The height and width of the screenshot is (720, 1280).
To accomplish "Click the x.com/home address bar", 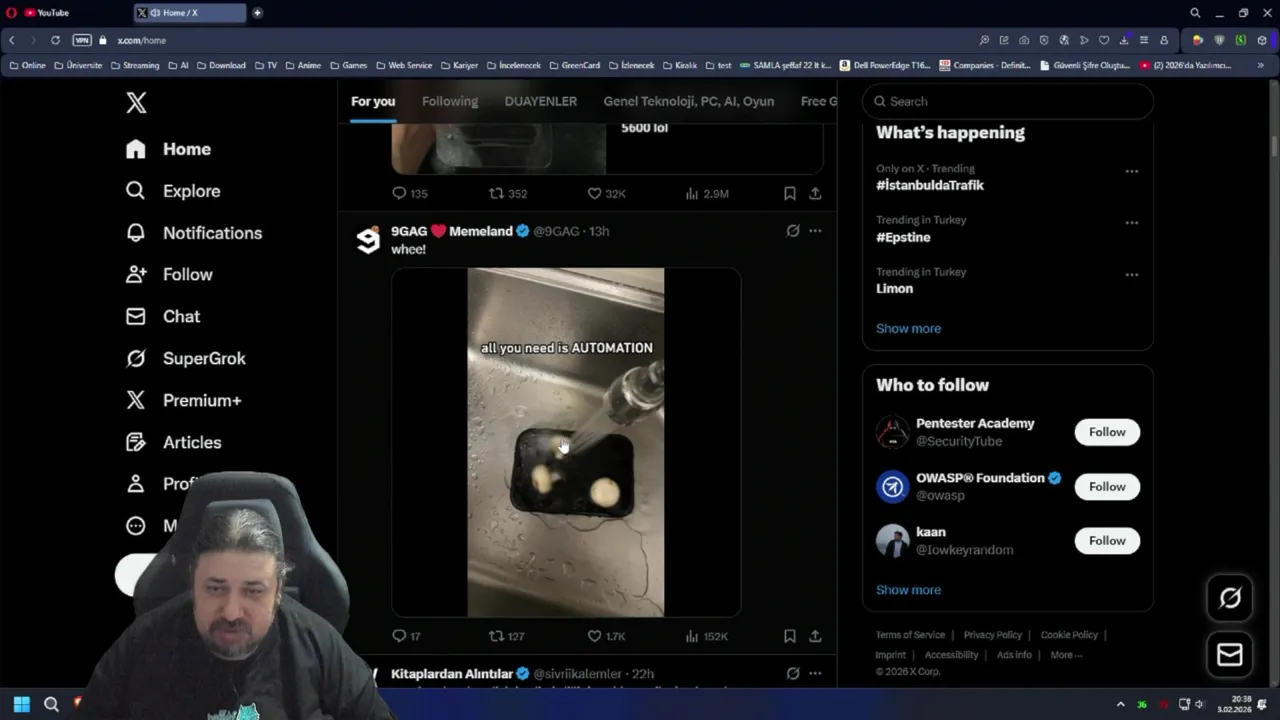I will click(142, 40).
